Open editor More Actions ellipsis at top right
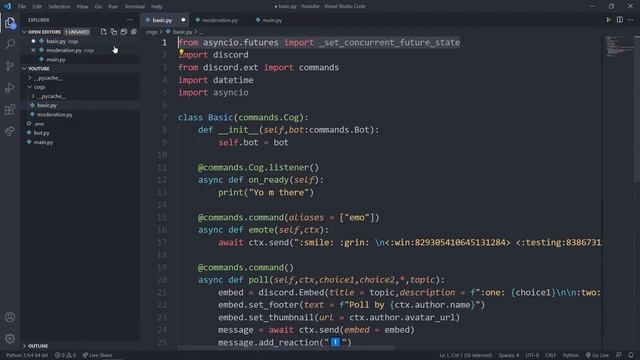Screen dimensions: 640x360 pos(631,20)
